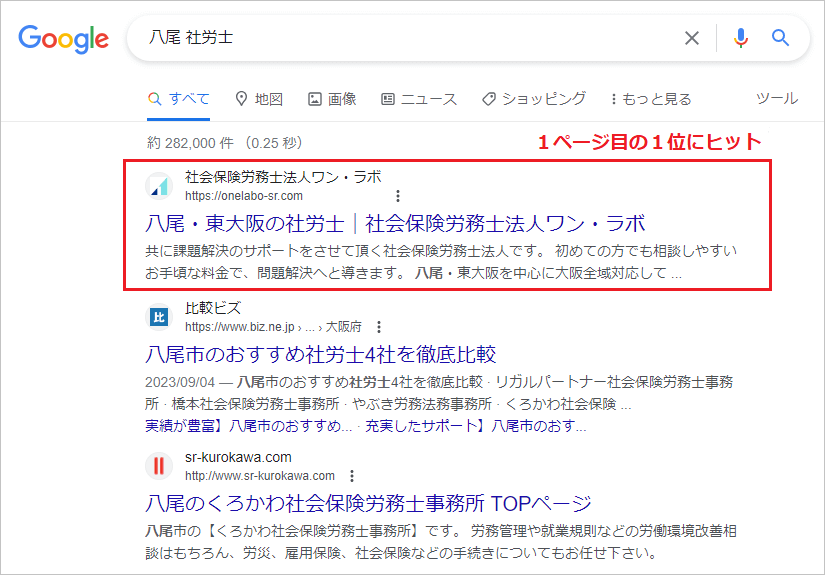Open more options for onelabo-sr.com result
This screenshot has width=825, height=575.
[x=398, y=196]
